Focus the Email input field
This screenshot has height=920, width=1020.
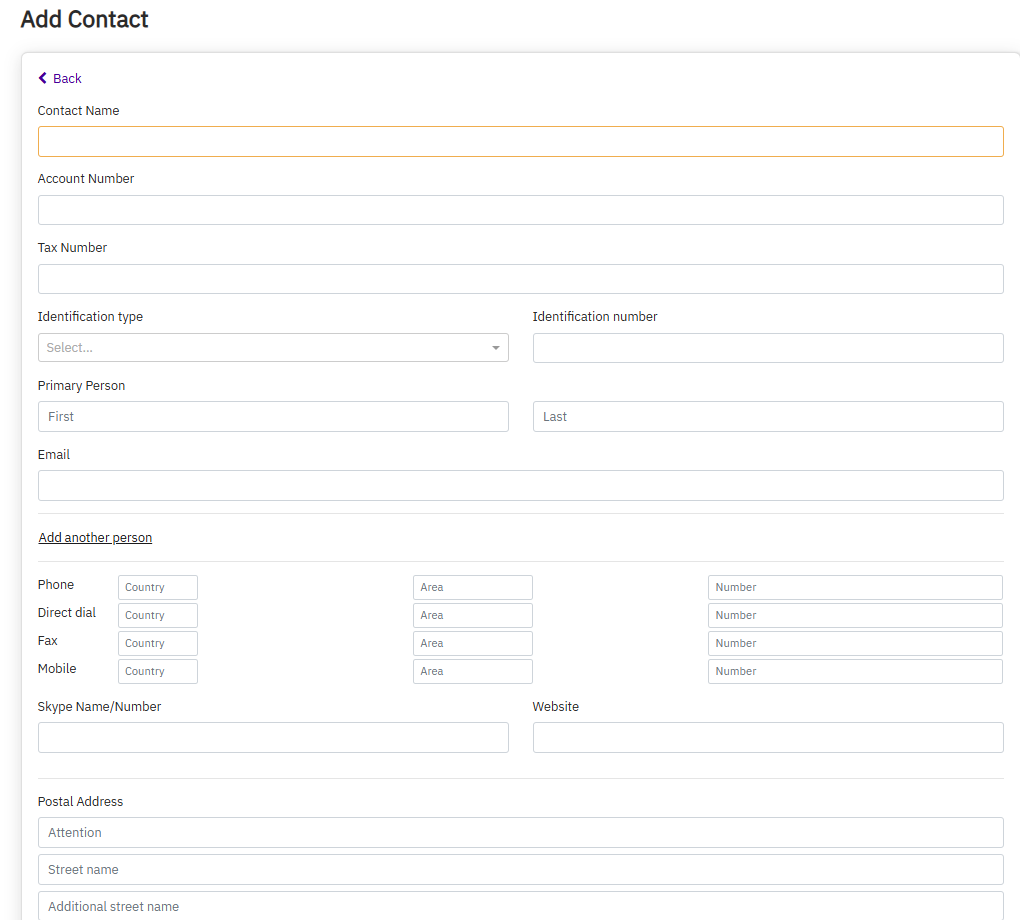[520, 486]
